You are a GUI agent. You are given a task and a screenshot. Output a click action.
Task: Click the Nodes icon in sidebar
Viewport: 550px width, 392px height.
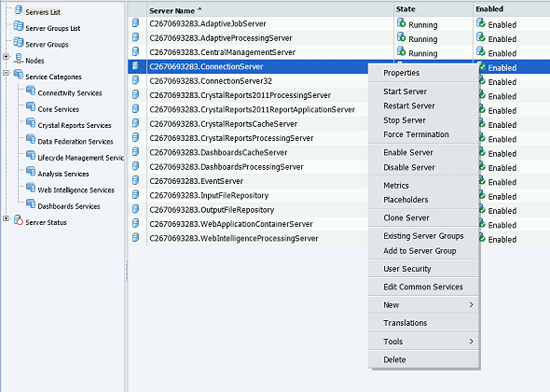[x=18, y=59]
